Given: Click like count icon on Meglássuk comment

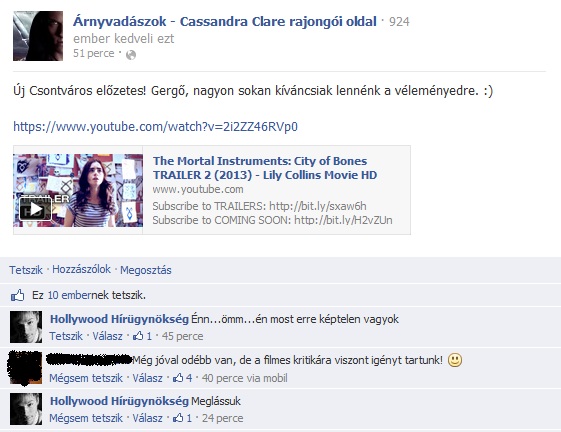Looking at the screenshot, I should tap(178, 418).
